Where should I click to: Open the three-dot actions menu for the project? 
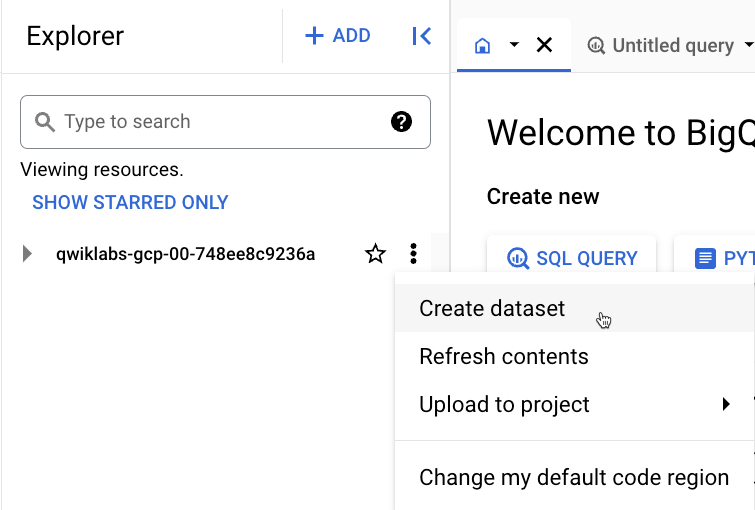(x=414, y=254)
